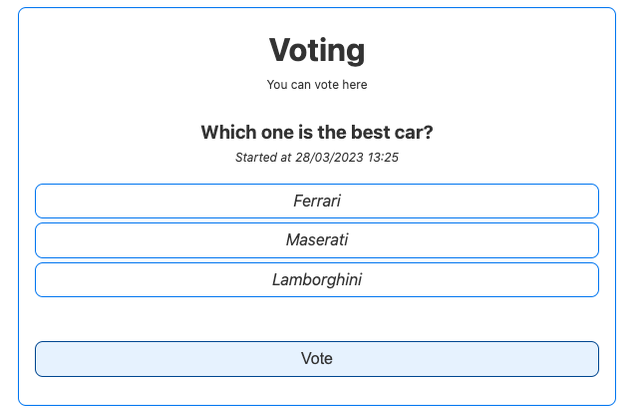640x419 pixels.
Task: Toggle the Lamborghini answer box
Action: [317, 280]
